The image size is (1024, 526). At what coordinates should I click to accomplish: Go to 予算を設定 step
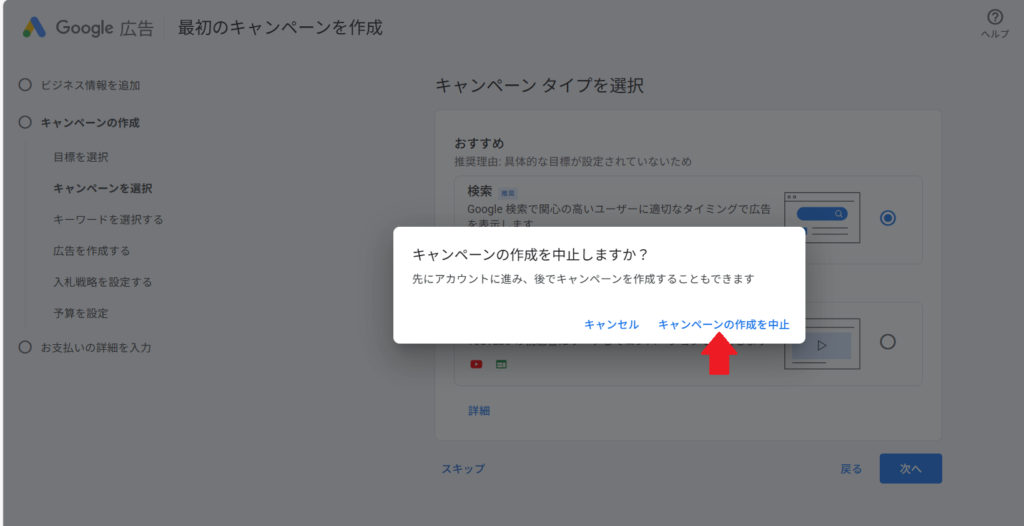coord(81,314)
